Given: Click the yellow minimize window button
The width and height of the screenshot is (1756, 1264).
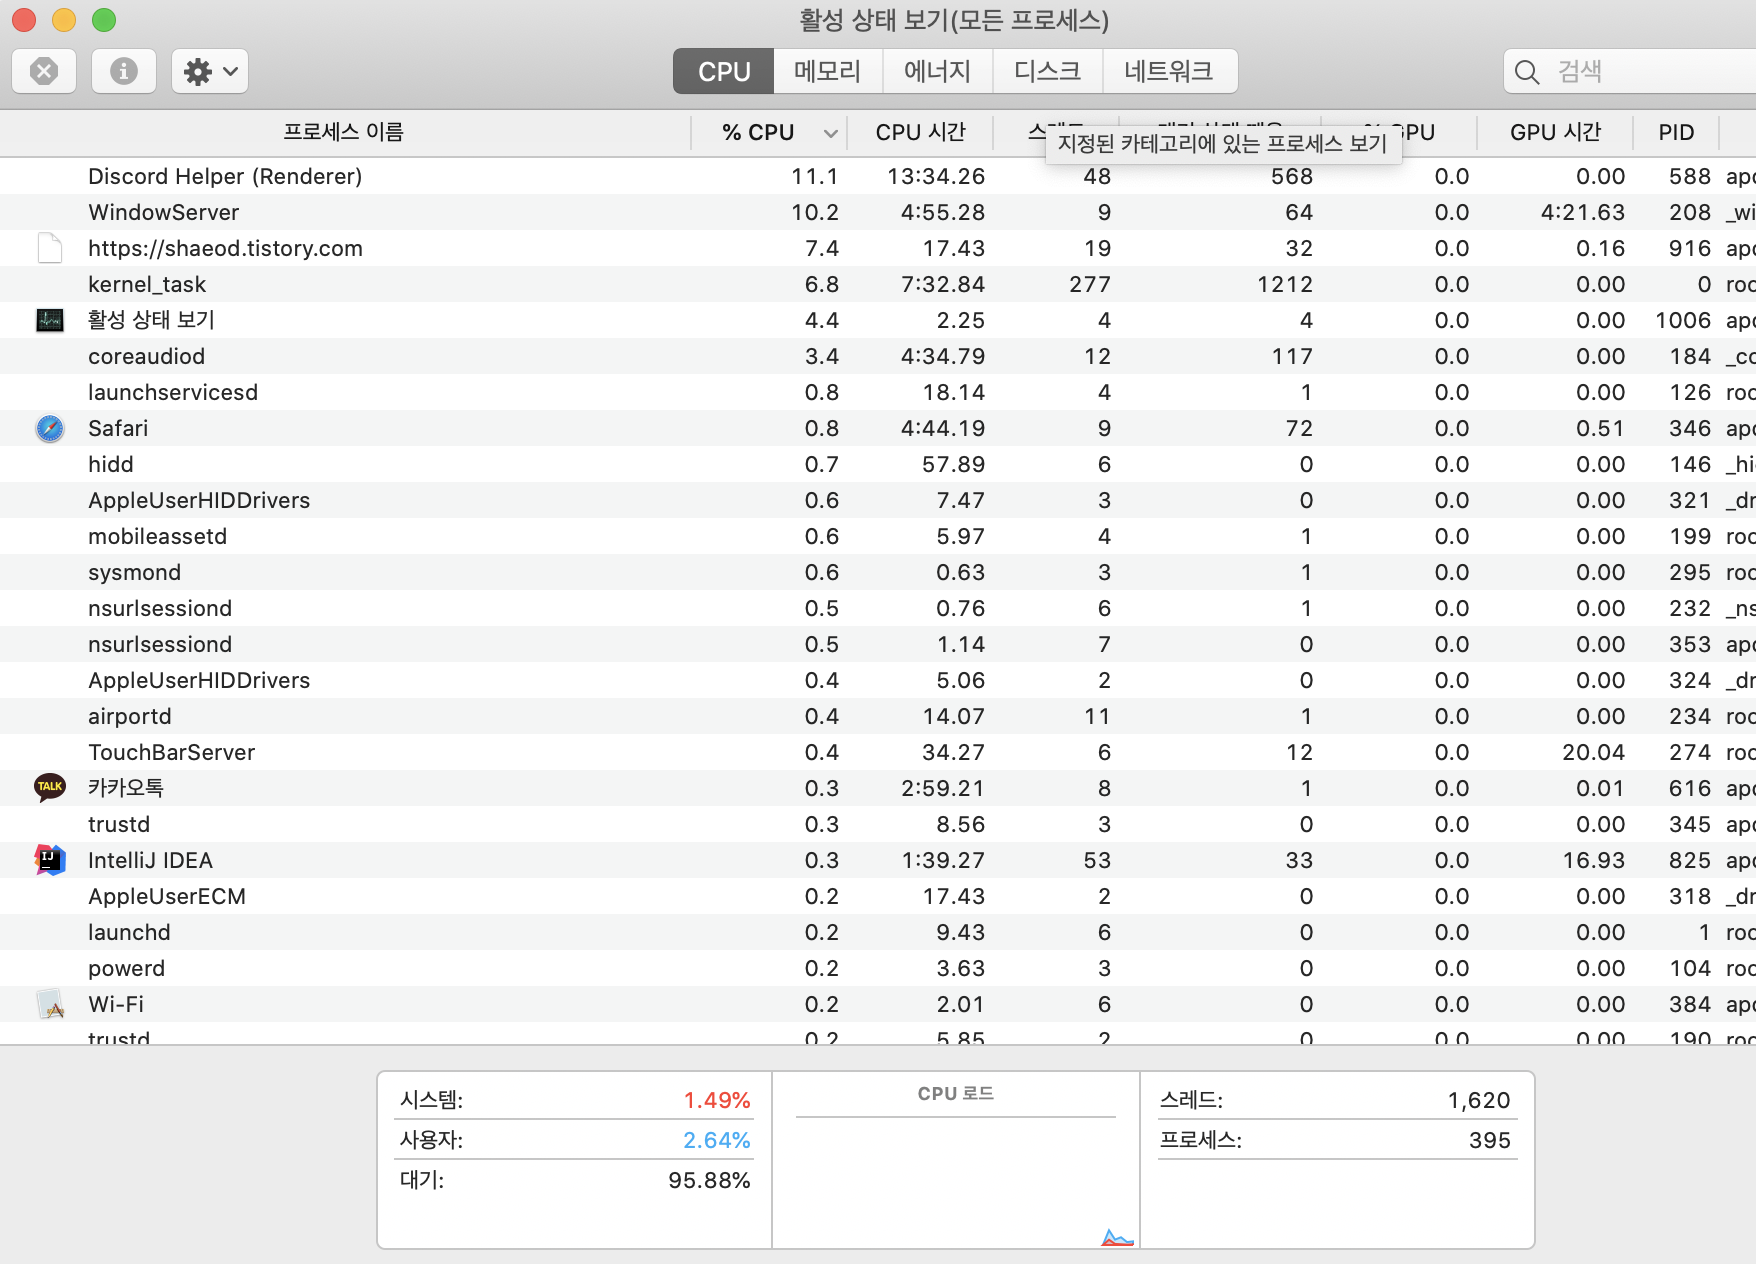Looking at the screenshot, I should (64, 20).
